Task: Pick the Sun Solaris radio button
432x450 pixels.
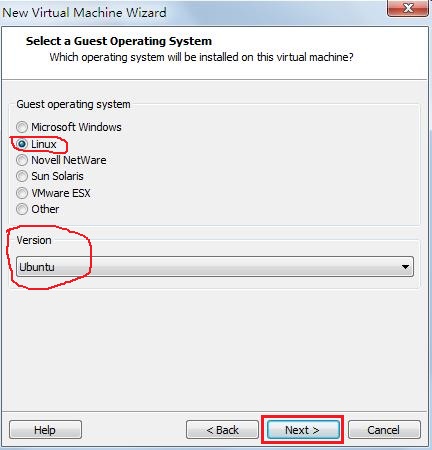Action: tap(22, 176)
